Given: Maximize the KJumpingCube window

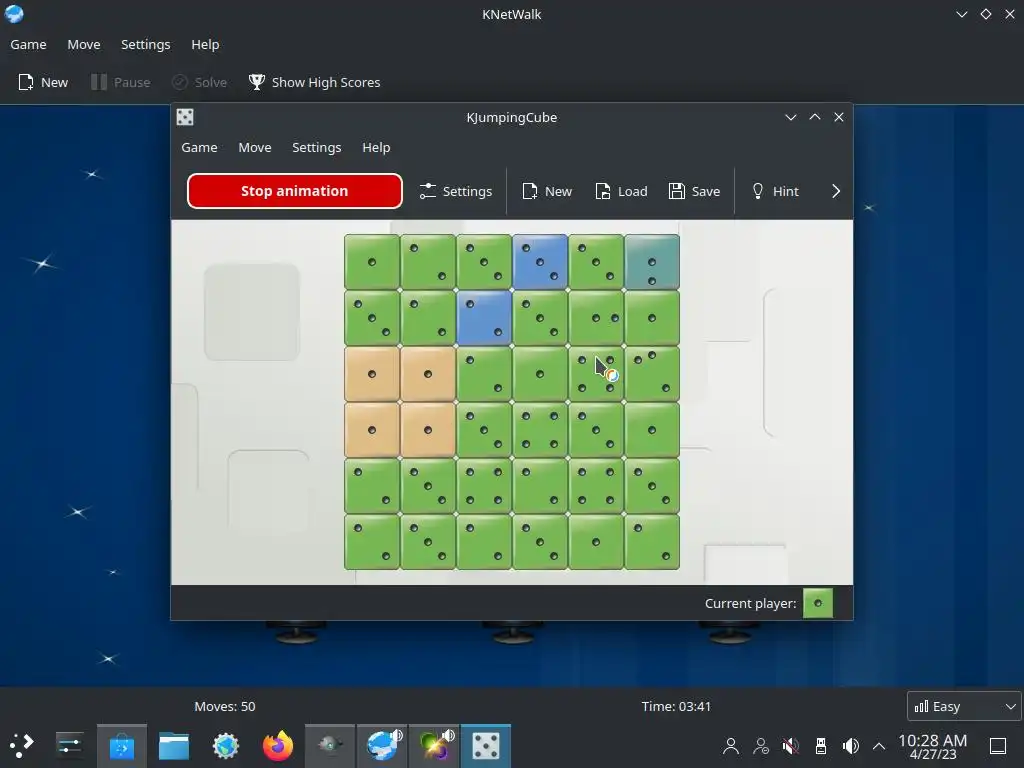Looking at the screenshot, I should click(x=815, y=117).
